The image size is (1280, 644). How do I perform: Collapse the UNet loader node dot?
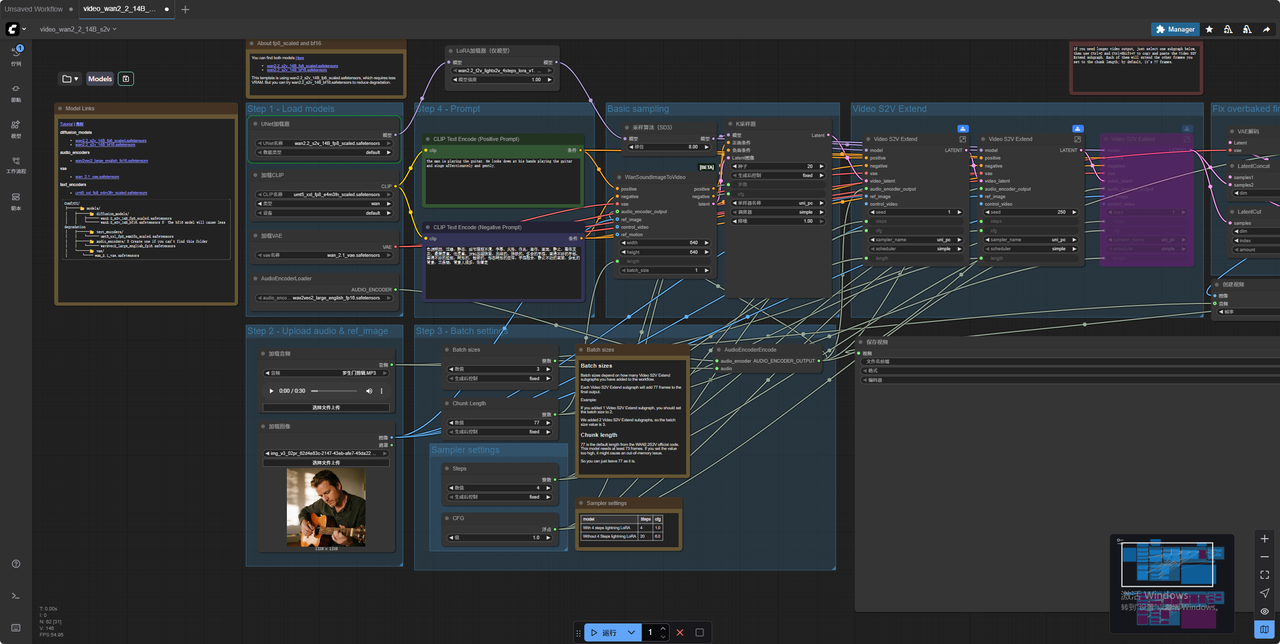pos(254,124)
